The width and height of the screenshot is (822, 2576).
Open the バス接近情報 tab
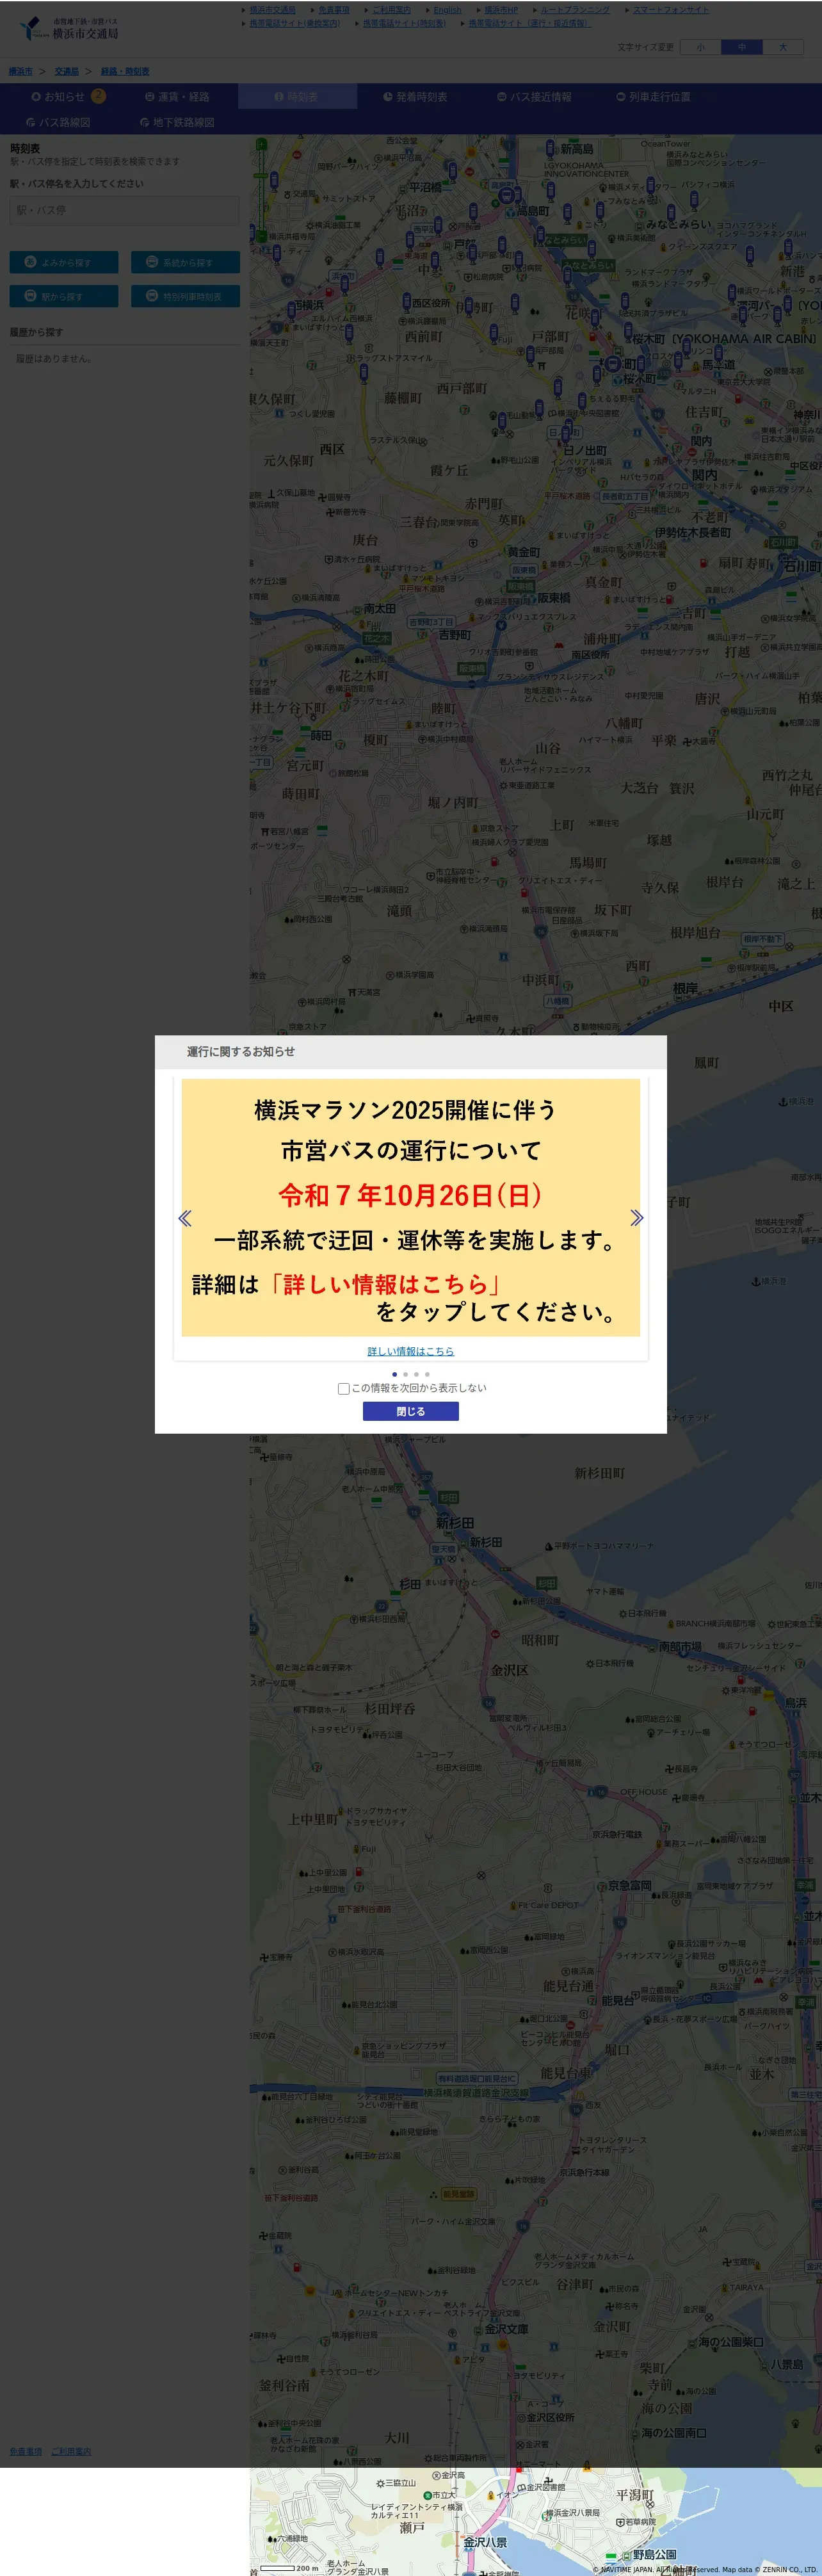[x=534, y=97]
